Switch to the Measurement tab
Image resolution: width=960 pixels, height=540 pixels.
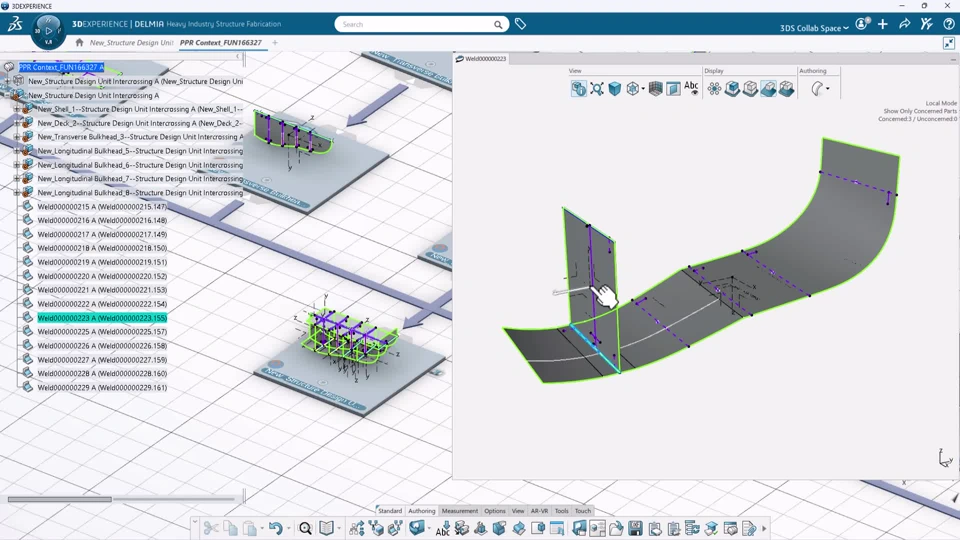[459, 511]
